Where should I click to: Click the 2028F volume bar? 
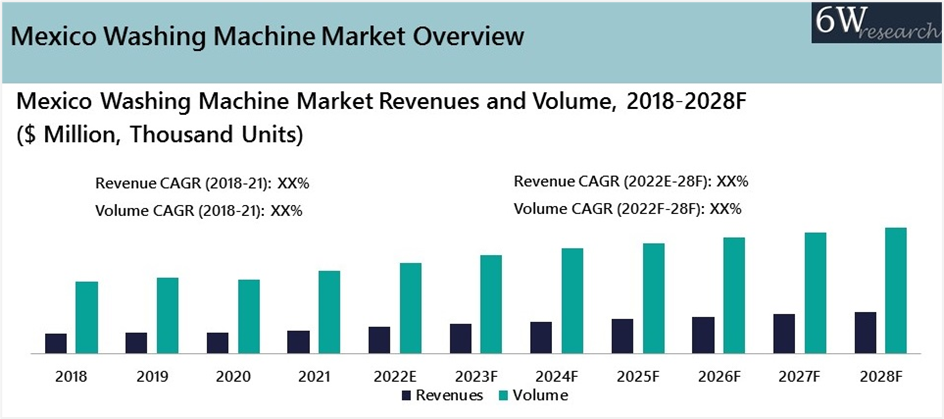click(x=896, y=290)
